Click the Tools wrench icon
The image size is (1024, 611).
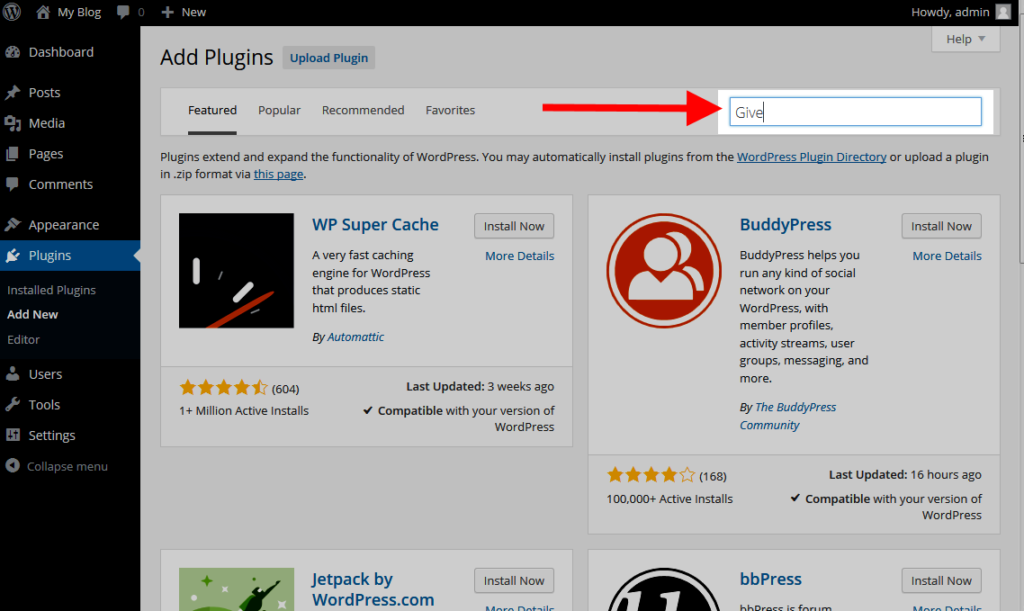coord(12,405)
